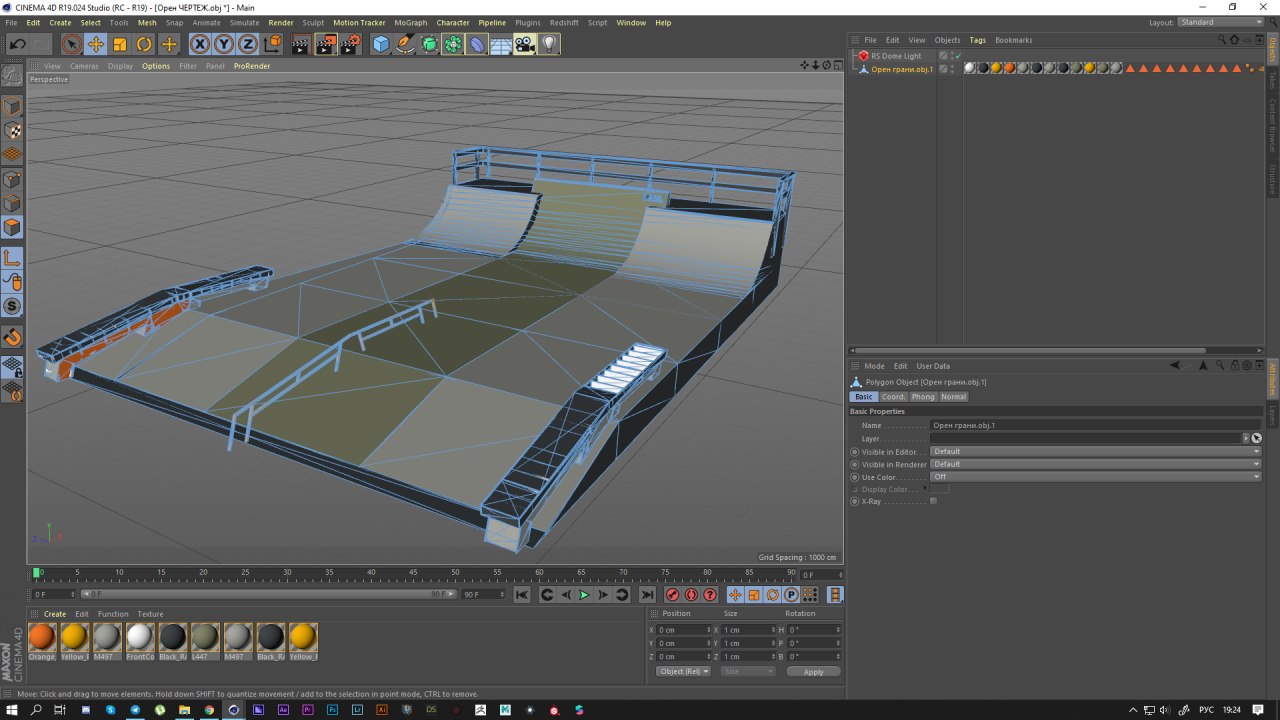1280x720 pixels.
Task: Open the MoGraph menu
Action: coord(410,22)
